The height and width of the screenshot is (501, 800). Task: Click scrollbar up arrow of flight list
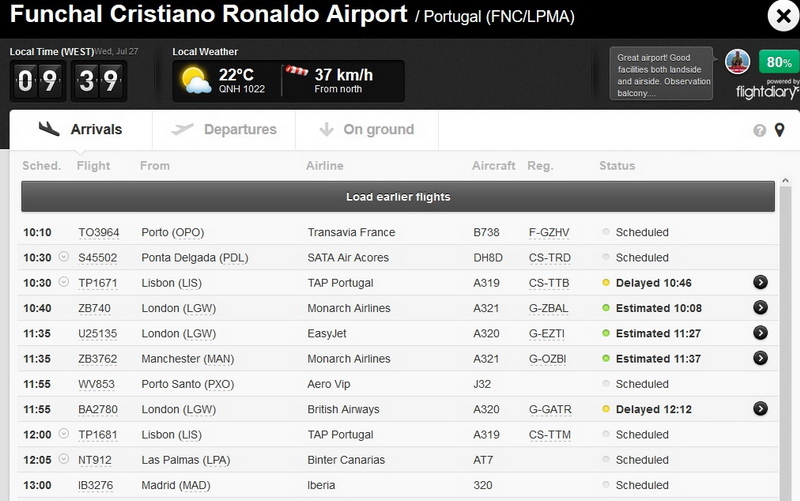785,181
